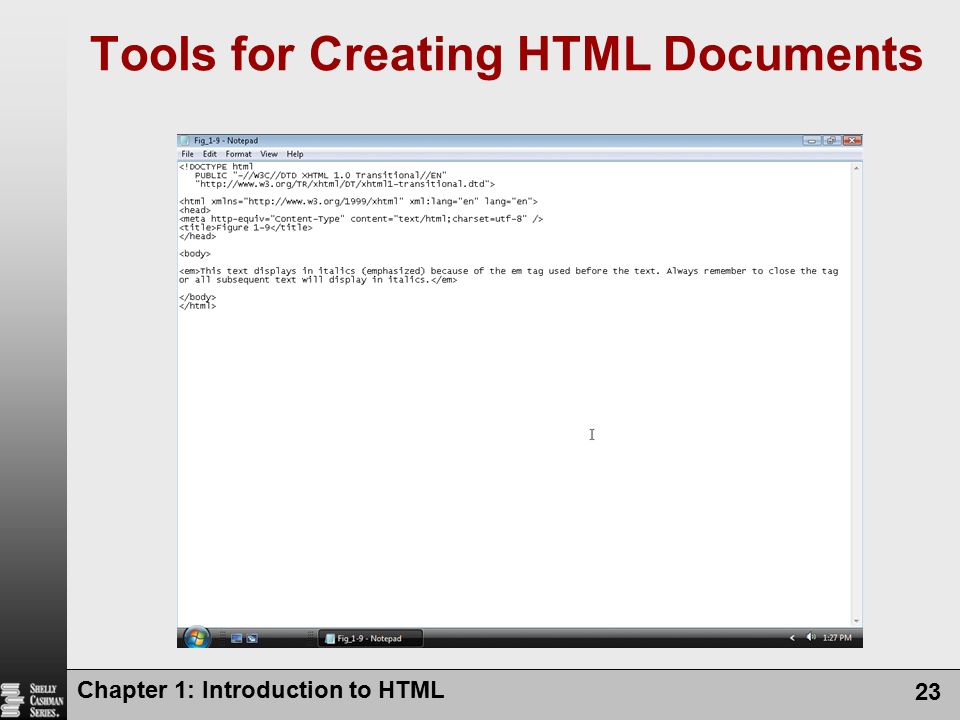
Task: Open the File menu in Notepad
Action: point(187,154)
